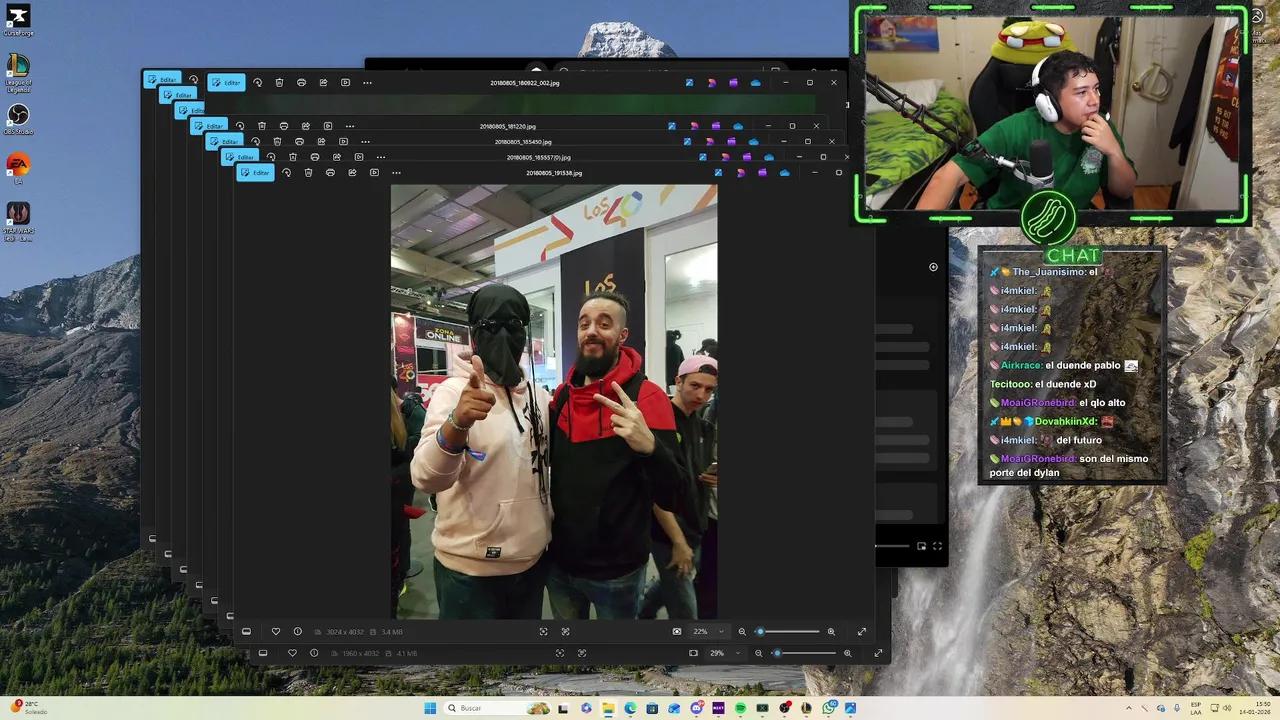Print the photo using the printer icon

[330, 172]
